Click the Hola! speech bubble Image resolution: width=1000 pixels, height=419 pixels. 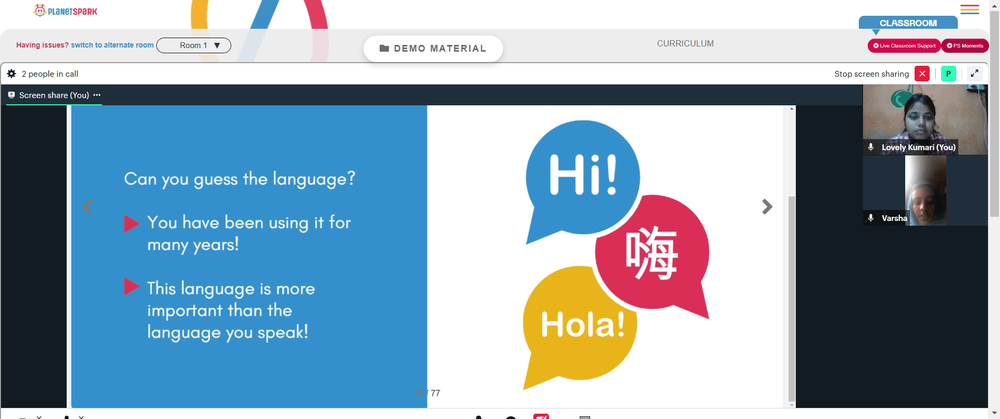[579, 327]
